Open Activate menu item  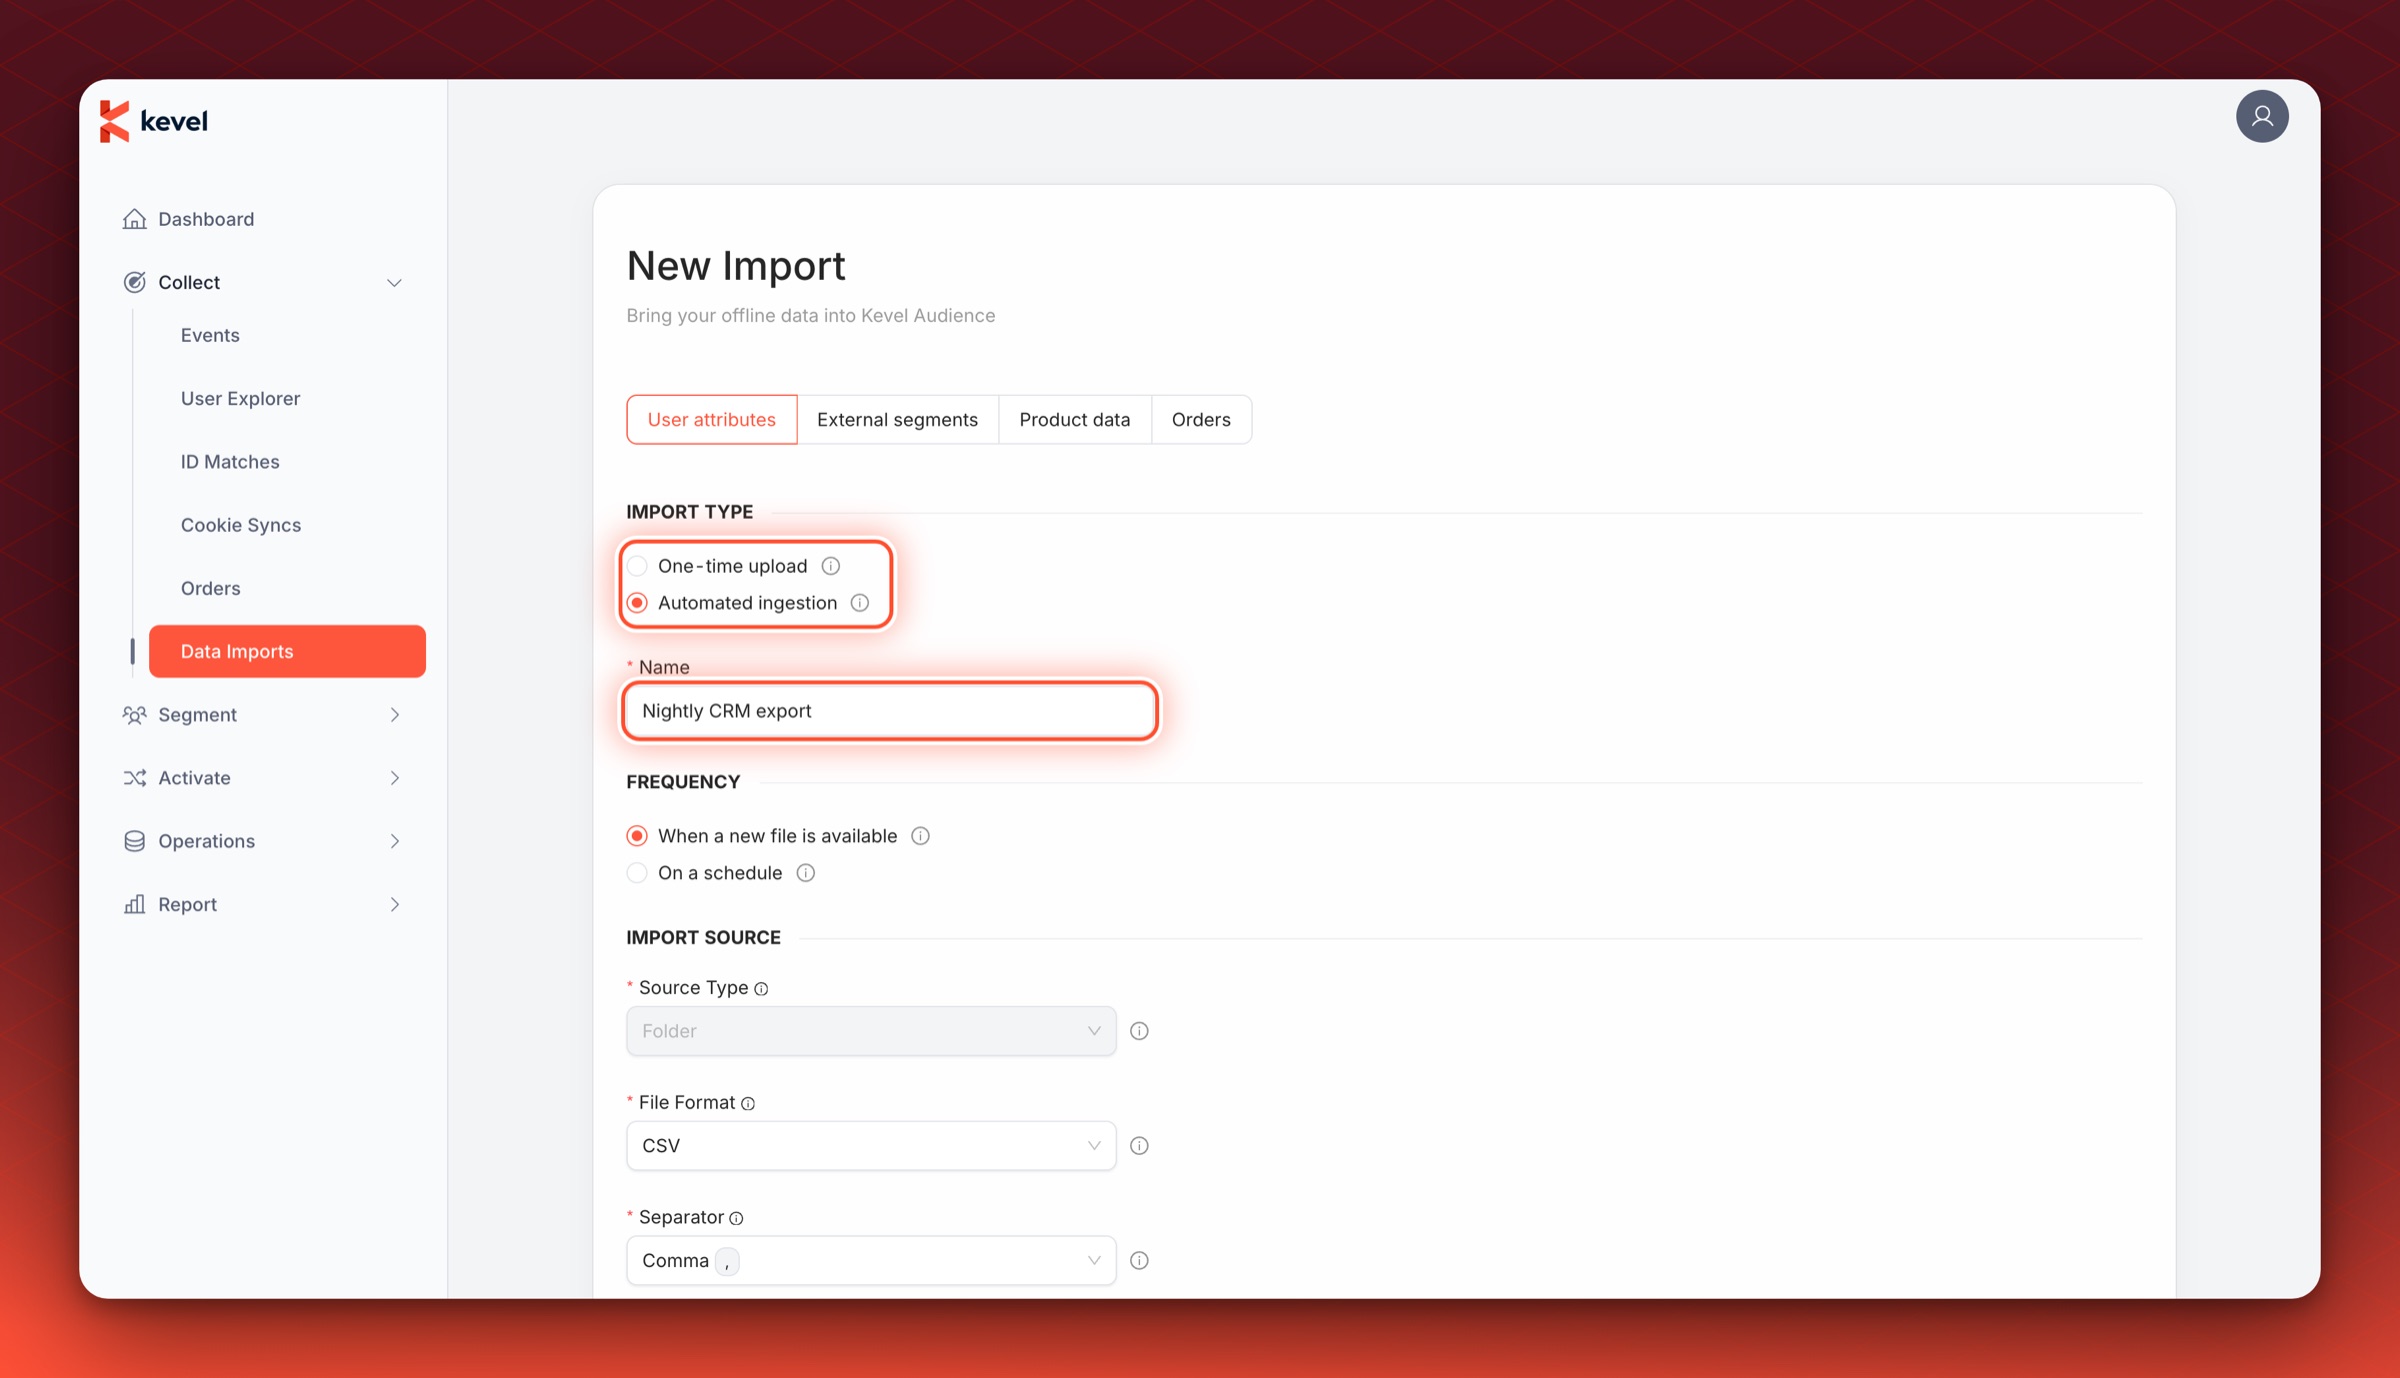coord(194,778)
